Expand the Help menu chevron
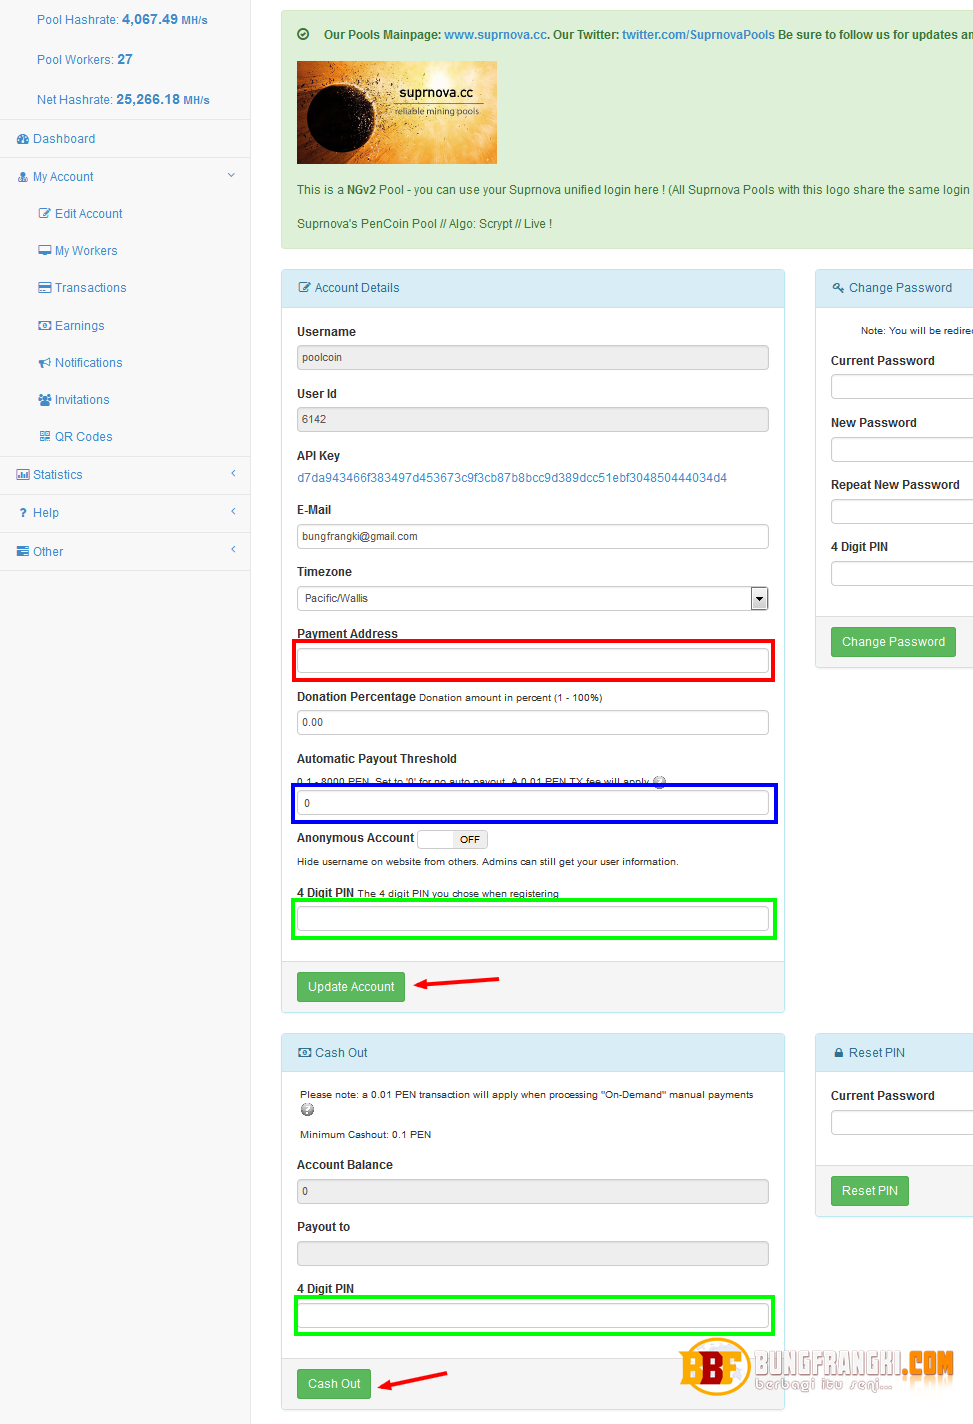The height and width of the screenshot is (1424, 973). pos(233,511)
